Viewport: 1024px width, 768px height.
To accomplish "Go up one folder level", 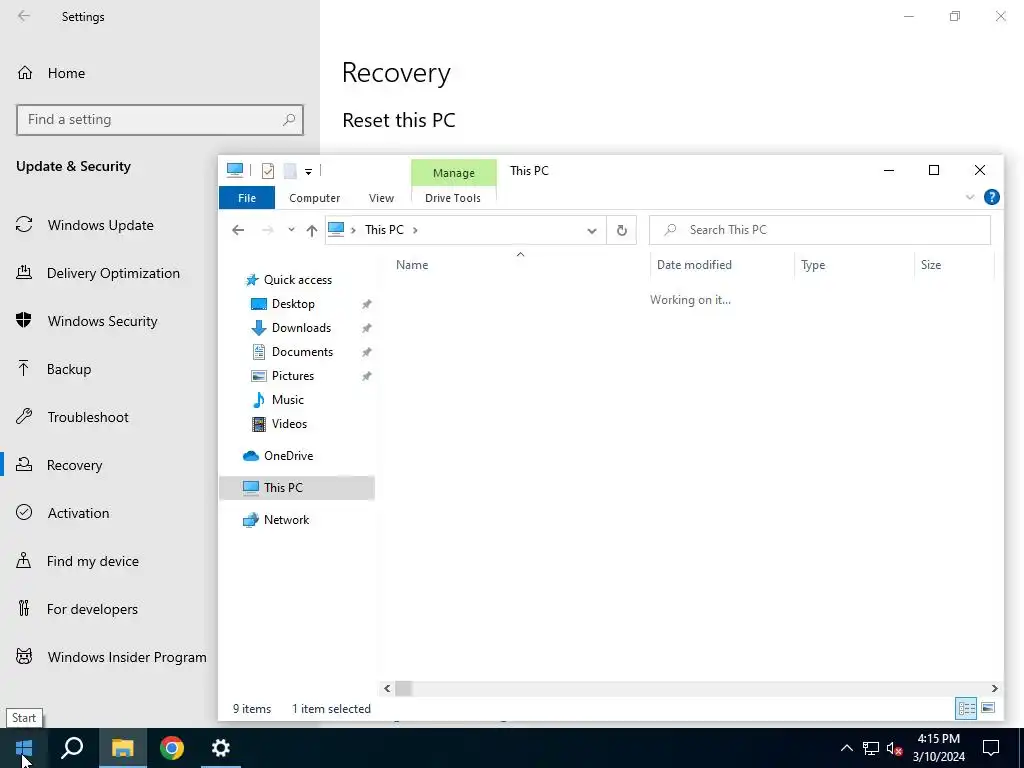I will click(312, 230).
